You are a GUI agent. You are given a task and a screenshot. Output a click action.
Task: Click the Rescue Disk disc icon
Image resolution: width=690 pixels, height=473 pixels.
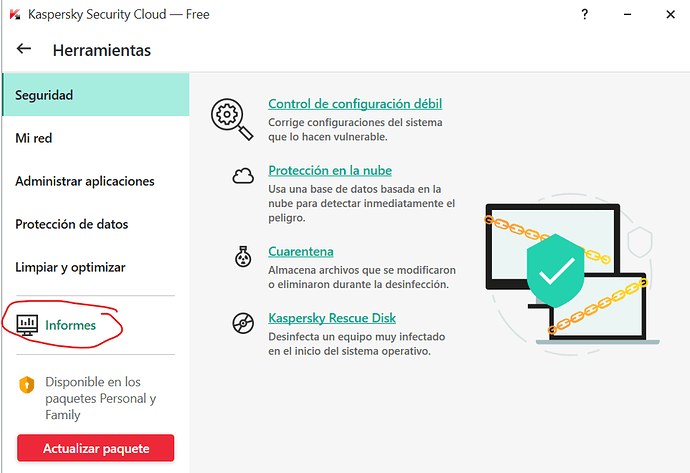242,324
